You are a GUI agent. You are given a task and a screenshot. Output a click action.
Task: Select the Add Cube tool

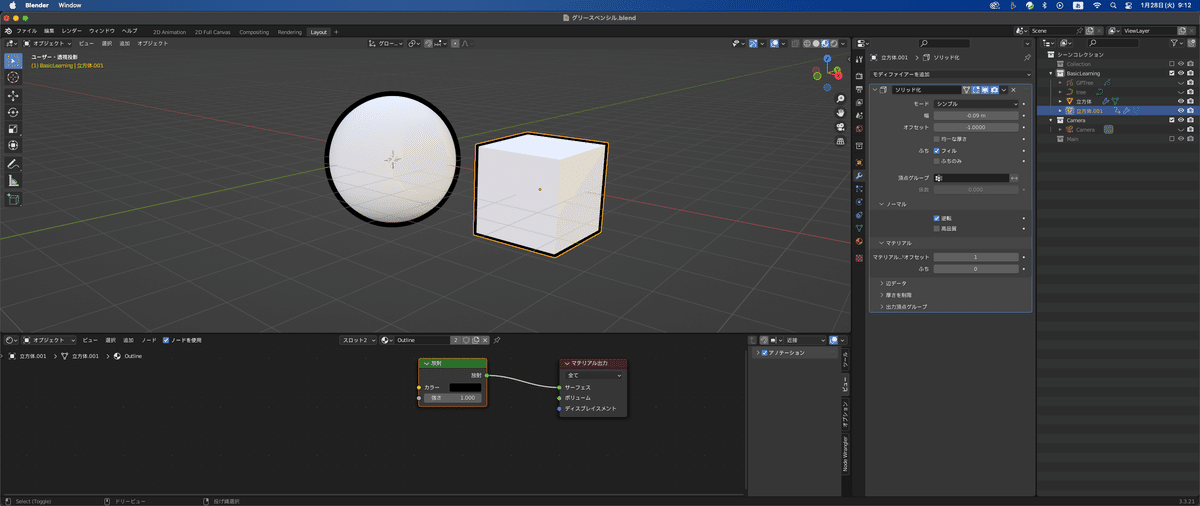click(x=13, y=199)
